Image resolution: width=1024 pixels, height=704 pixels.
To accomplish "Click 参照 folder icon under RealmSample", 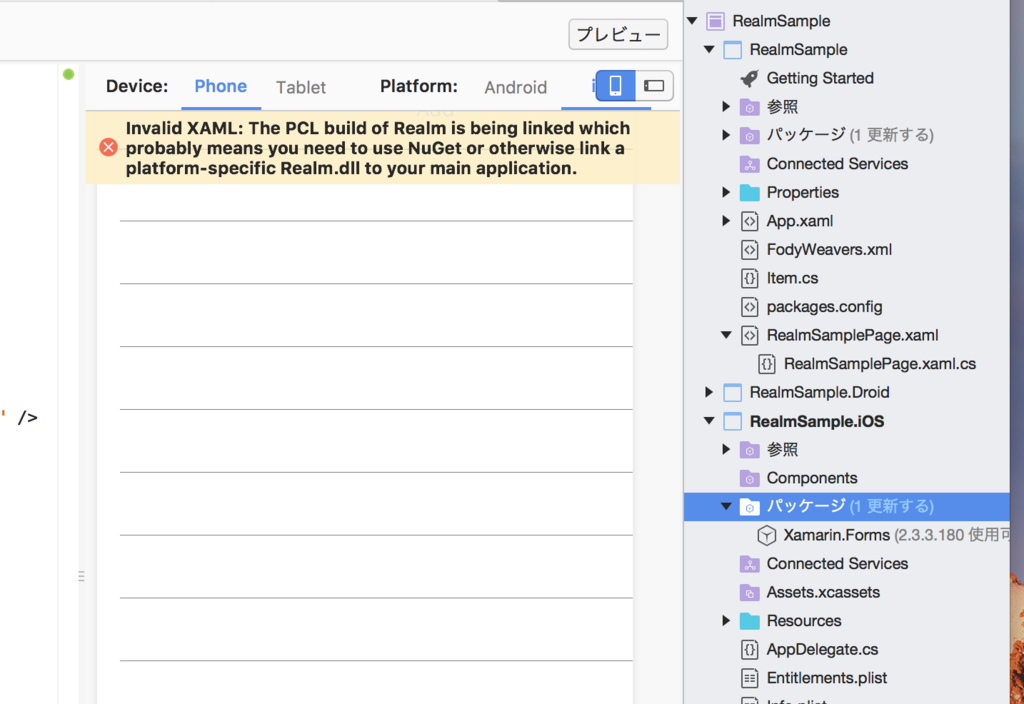I will coord(750,106).
